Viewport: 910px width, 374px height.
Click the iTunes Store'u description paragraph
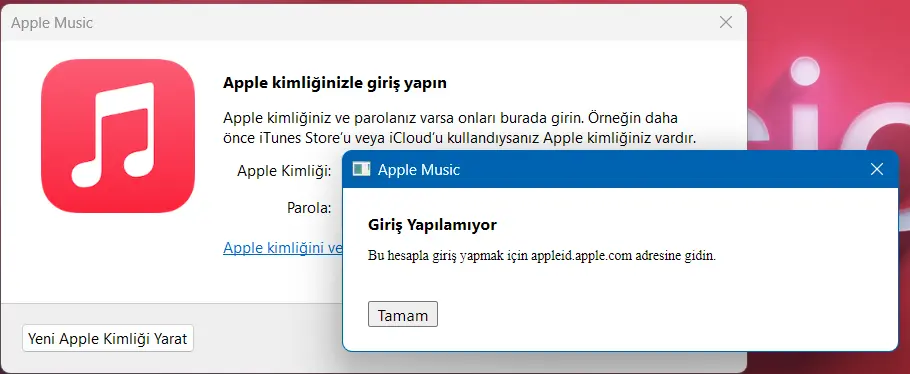pos(459,128)
